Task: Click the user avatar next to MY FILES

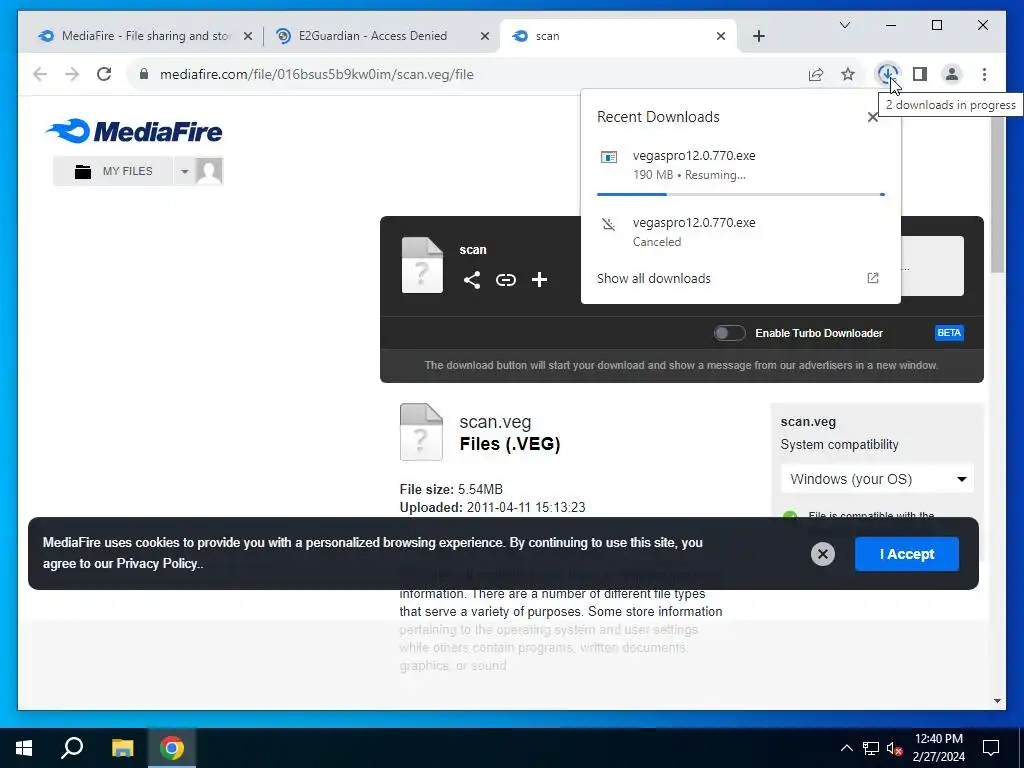Action: [209, 171]
